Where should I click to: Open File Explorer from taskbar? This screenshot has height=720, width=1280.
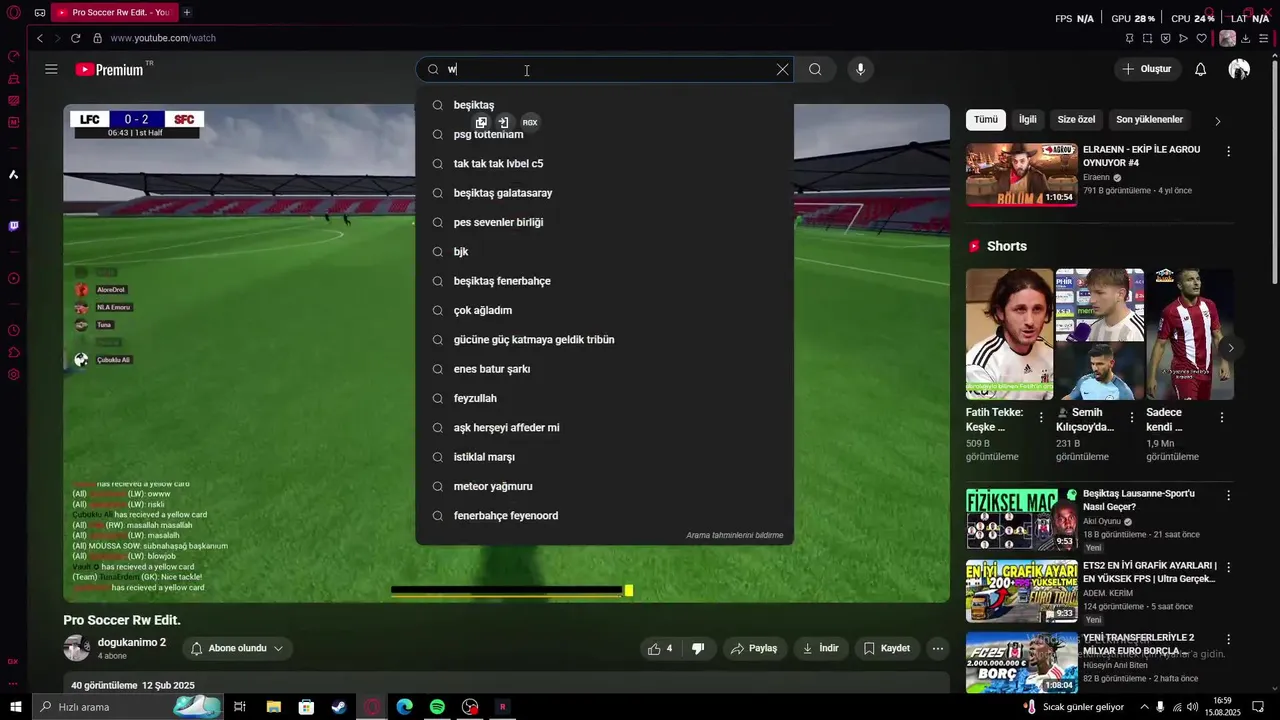point(273,707)
